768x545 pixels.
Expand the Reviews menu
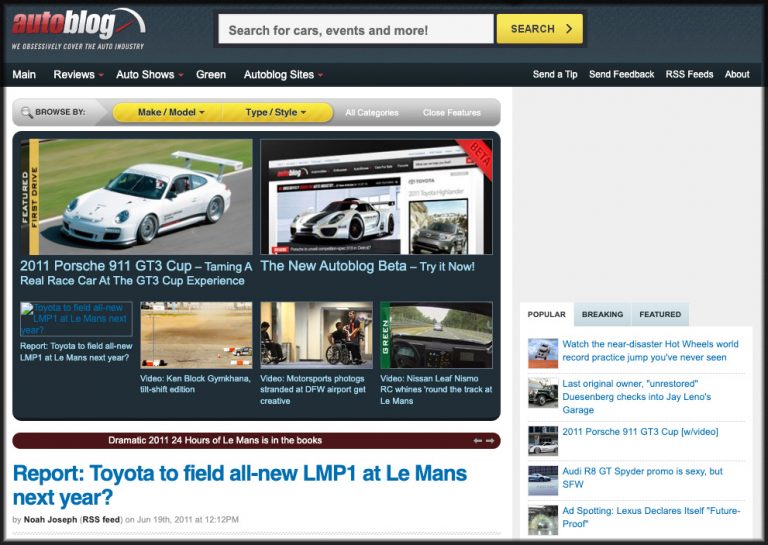point(78,74)
